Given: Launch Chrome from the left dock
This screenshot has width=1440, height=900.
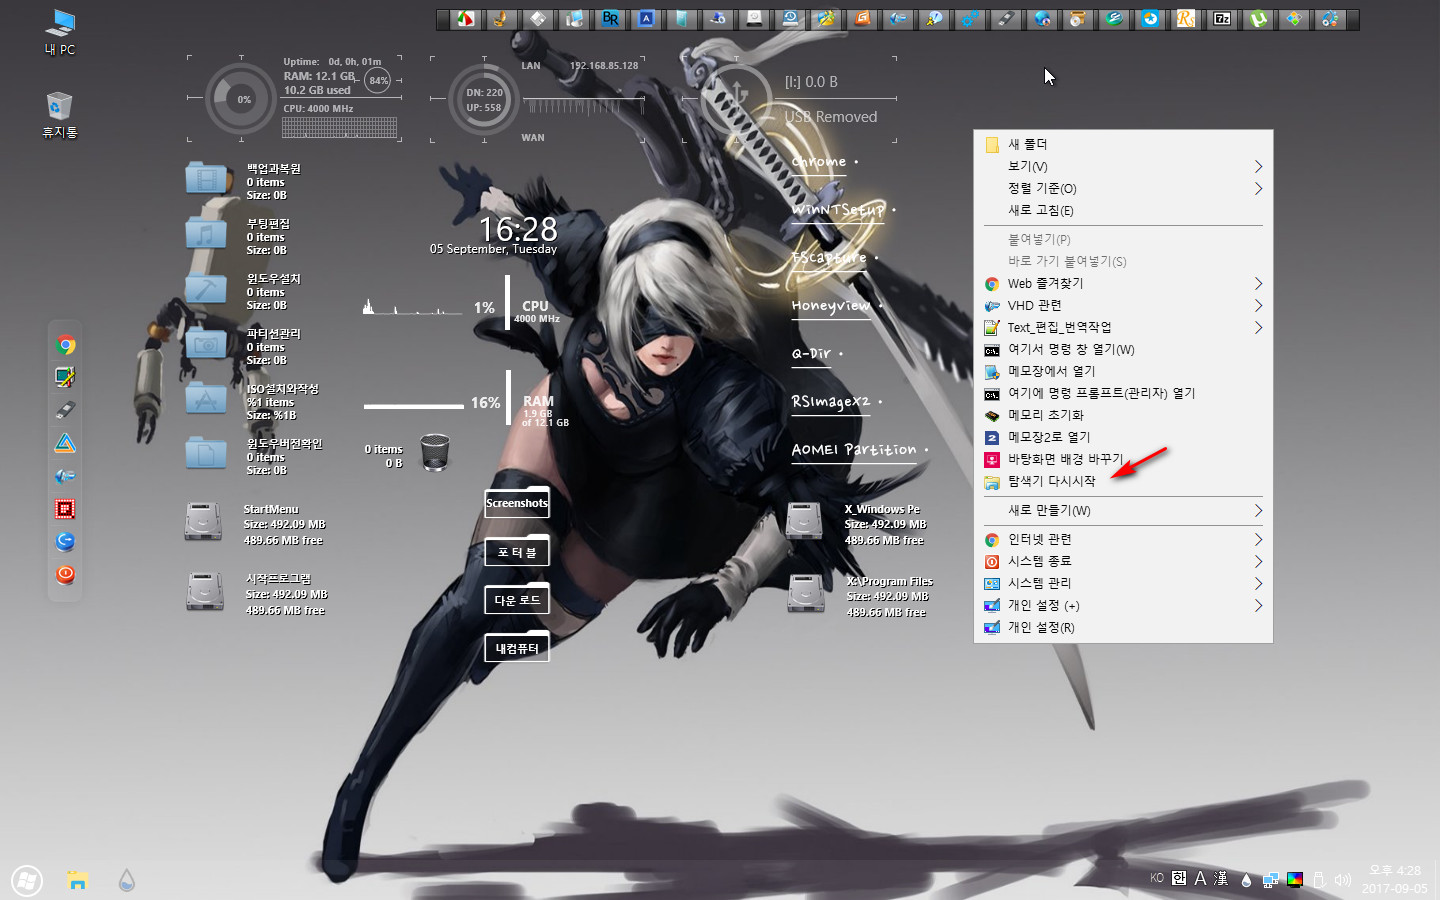Looking at the screenshot, I should [x=65, y=345].
